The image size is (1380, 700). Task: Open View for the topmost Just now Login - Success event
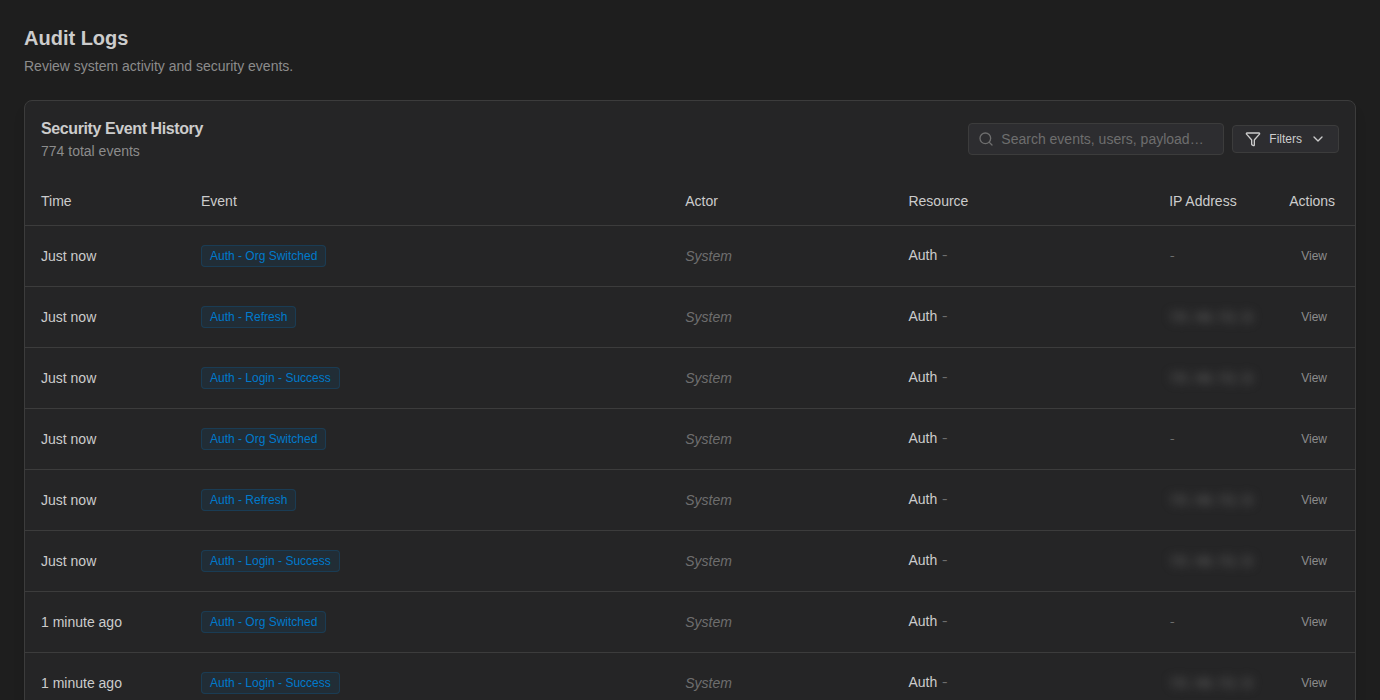coord(1314,378)
